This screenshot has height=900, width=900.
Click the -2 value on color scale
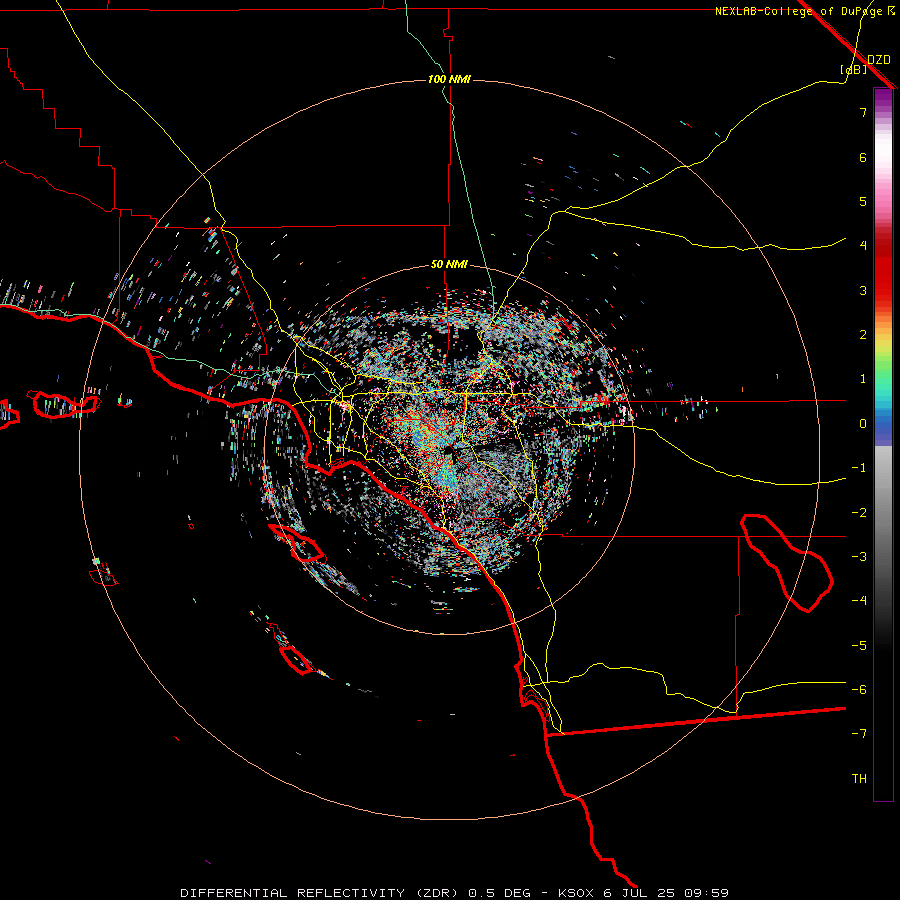click(x=859, y=512)
